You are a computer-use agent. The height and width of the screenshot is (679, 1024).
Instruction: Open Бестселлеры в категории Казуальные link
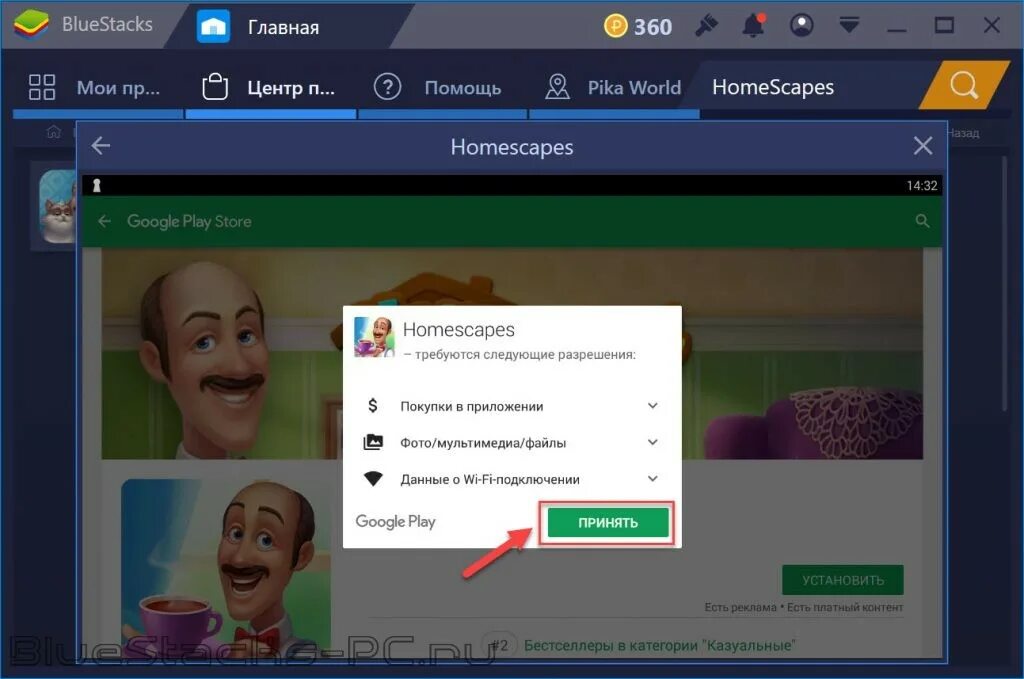tap(659, 646)
